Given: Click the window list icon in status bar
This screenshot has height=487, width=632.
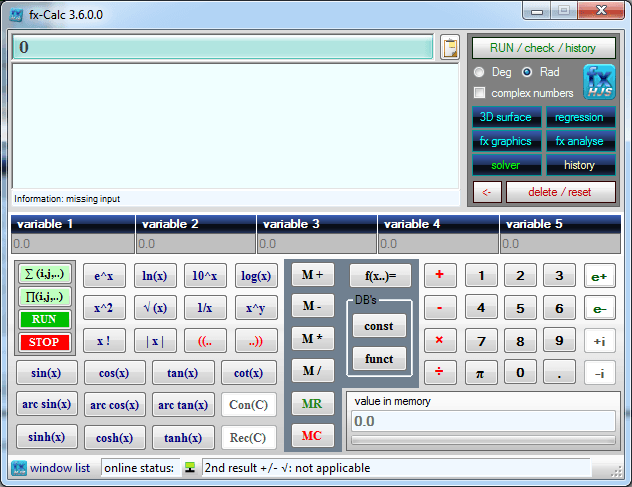Looking at the screenshot, I should [19, 468].
